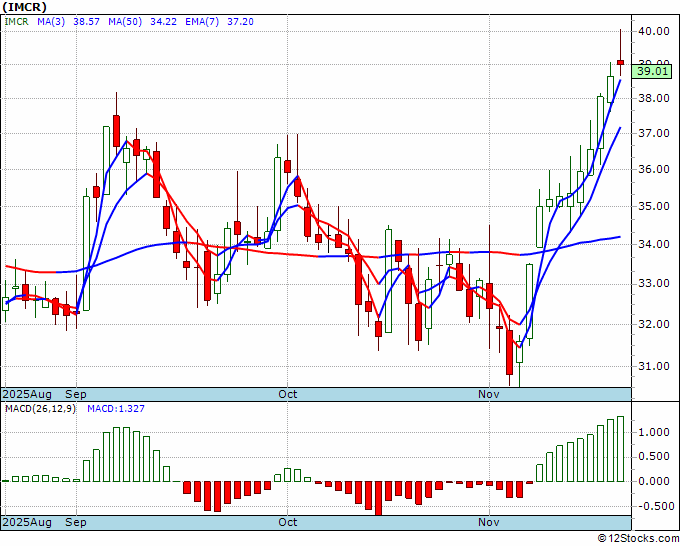Click the 2025Aug label on price chart axis
This screenshot has height=546, width=680.
pos(27,394)
